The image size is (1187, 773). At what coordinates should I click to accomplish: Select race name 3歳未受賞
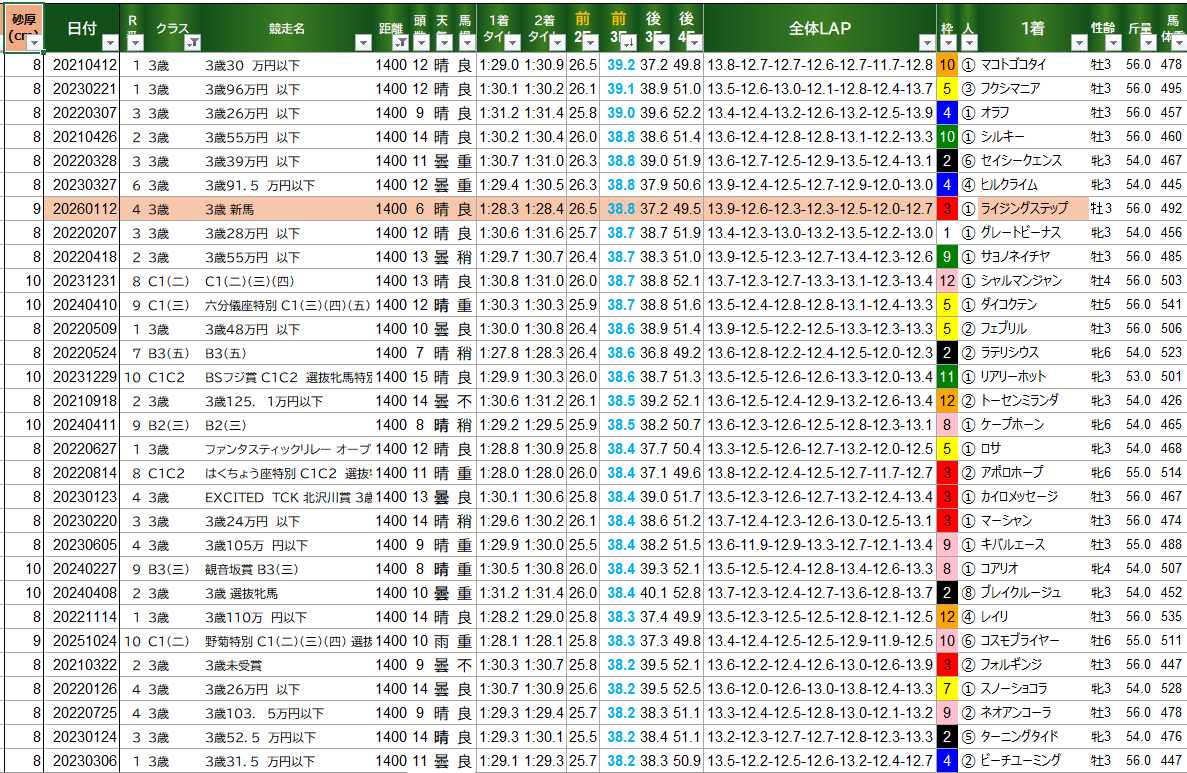[x=287, y=665]
